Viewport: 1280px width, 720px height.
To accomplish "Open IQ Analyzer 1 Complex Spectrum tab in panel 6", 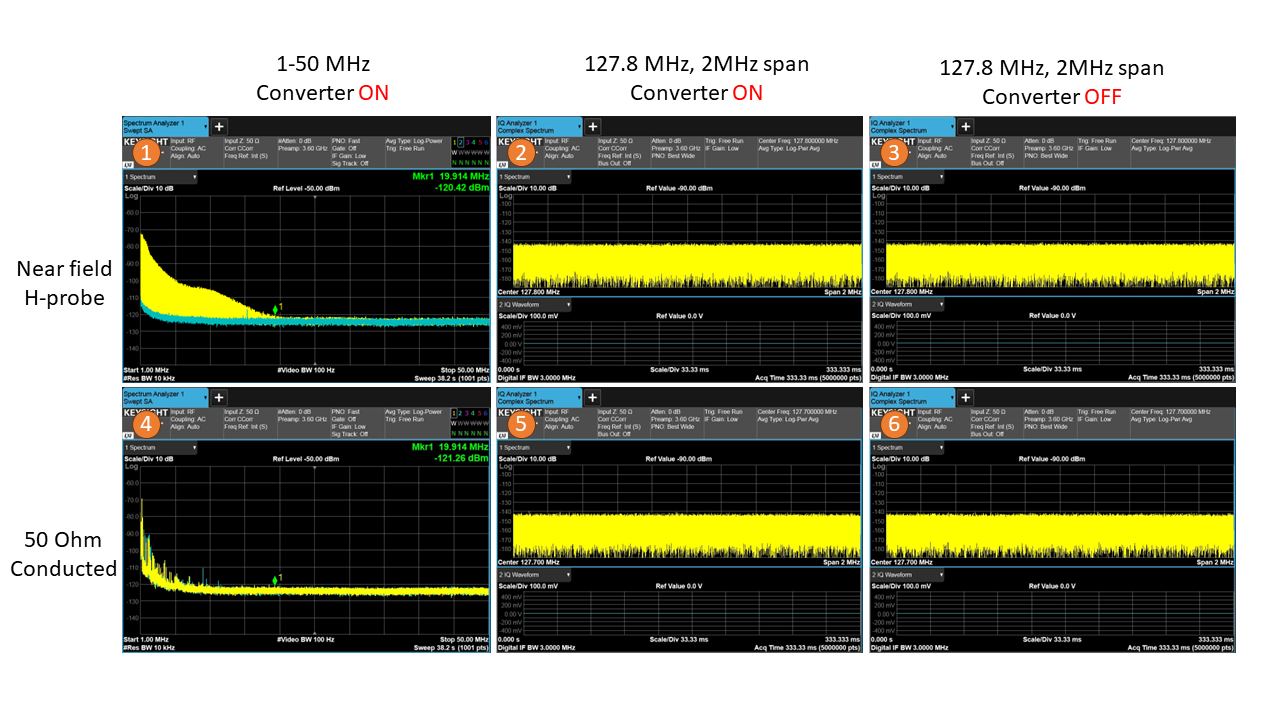I will pos(912,397).
